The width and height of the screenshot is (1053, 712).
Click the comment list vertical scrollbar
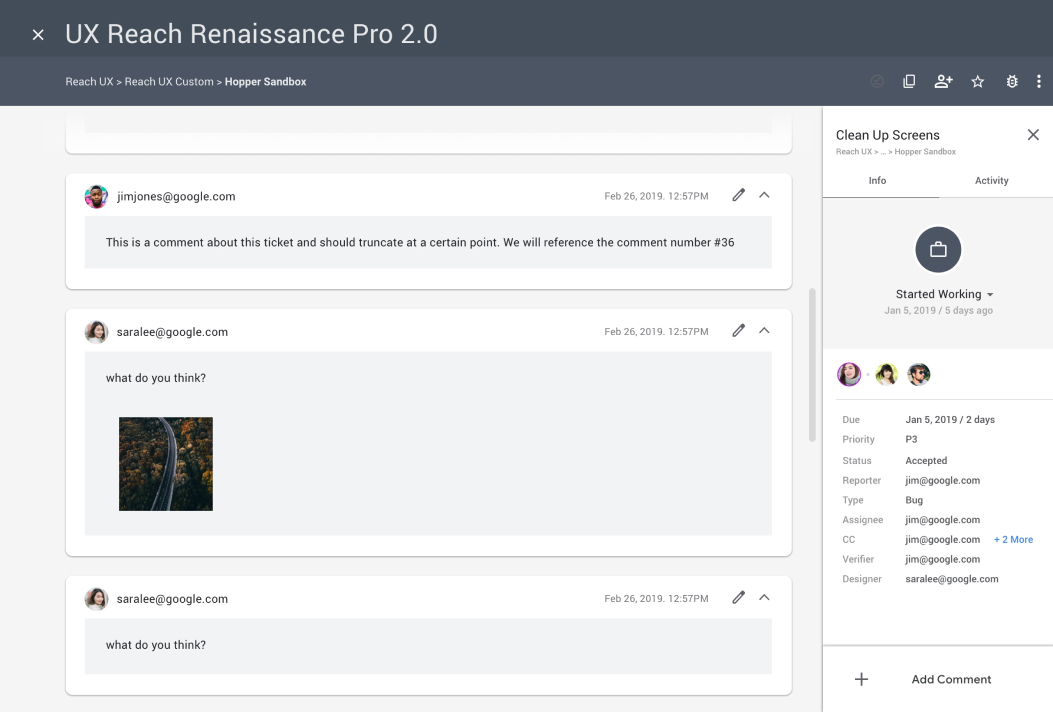(x=812, y=365)
